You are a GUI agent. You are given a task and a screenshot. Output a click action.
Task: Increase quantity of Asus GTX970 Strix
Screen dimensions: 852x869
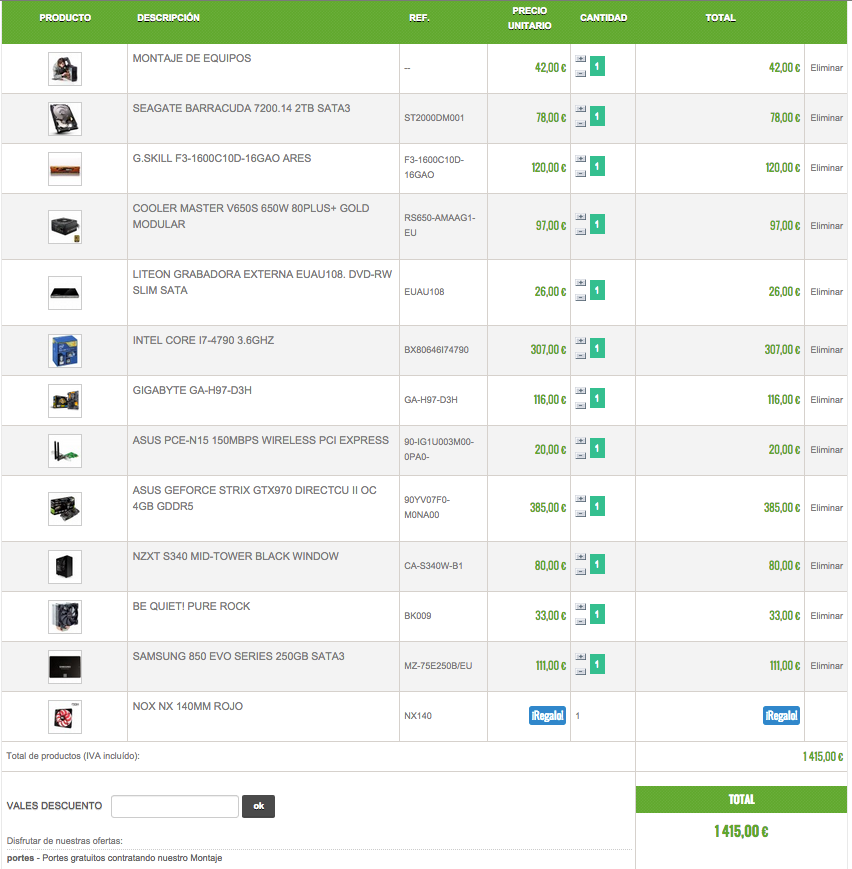(580, 499)
